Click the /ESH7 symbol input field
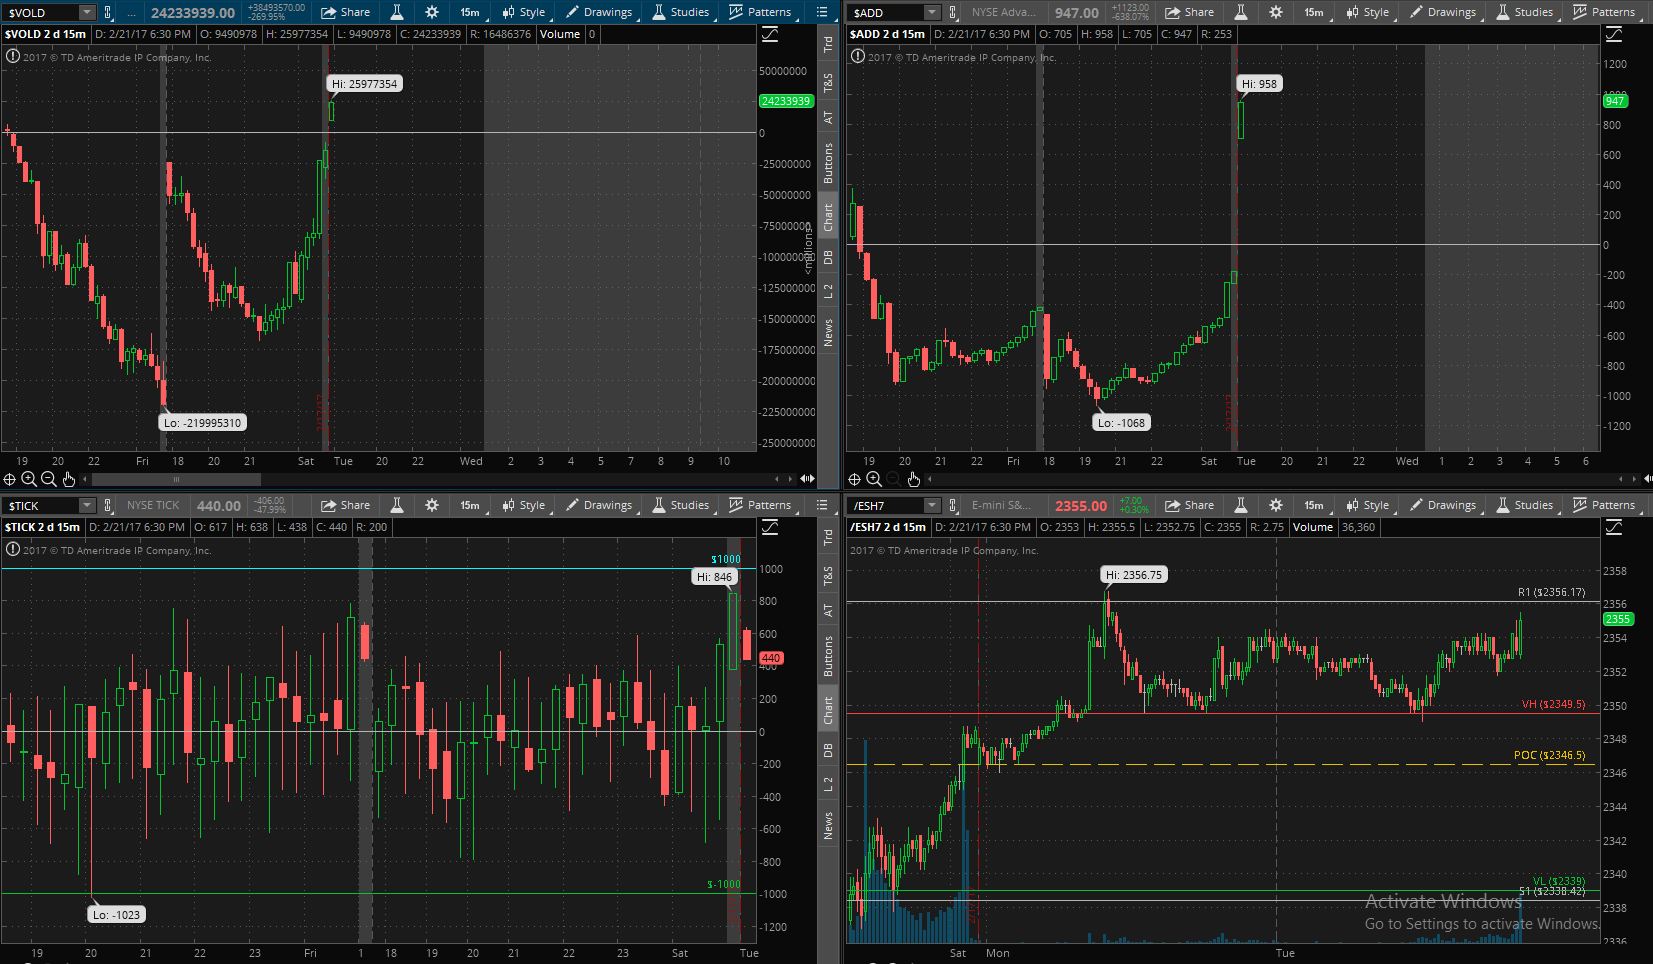The height and width of the screenshot is (964, 1653). (x=885, y=505)
